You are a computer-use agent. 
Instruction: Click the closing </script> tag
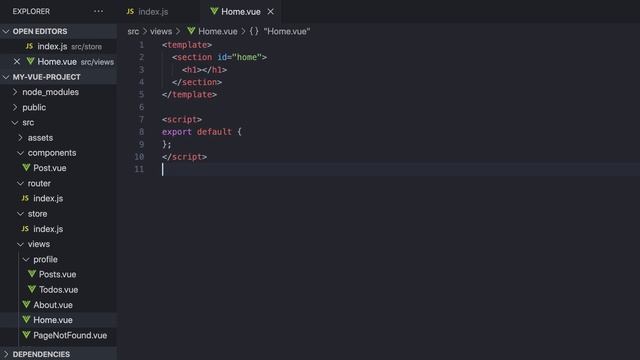184,157
